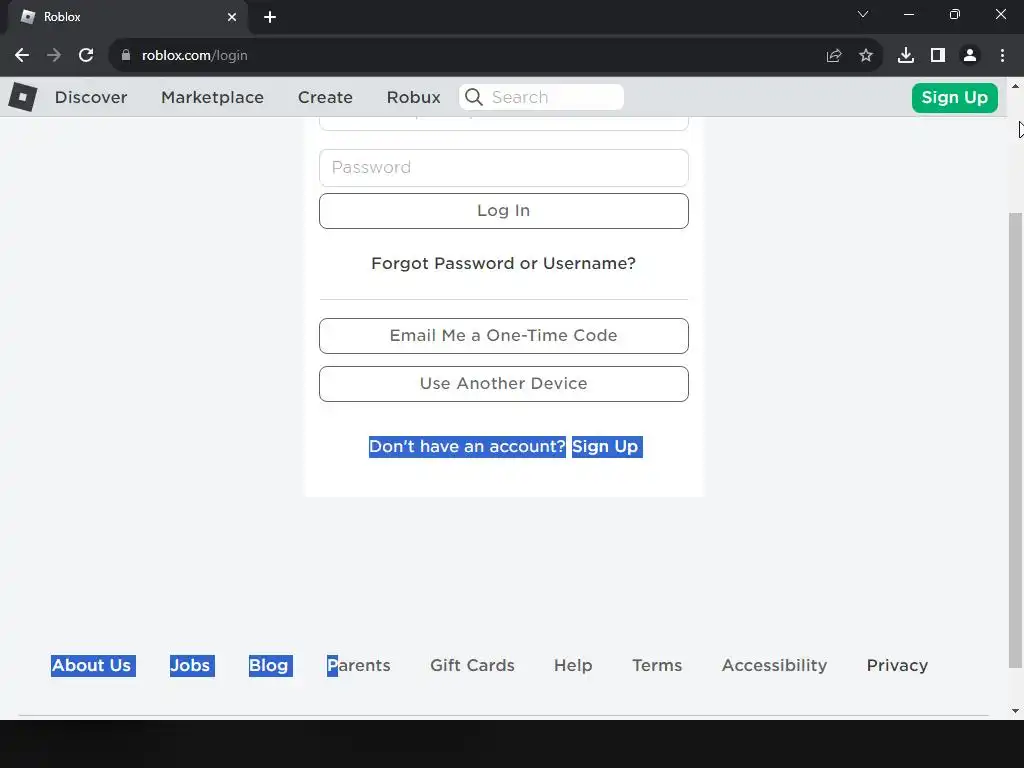Open the Create menu item
Image resolution: width=1024 pixels, height=768 pixels.
[325, 97]
